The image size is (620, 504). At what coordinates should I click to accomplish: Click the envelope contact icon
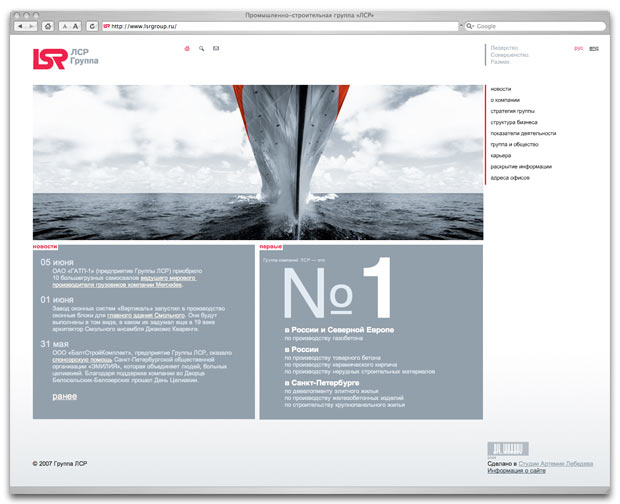[x=216, y=48]
